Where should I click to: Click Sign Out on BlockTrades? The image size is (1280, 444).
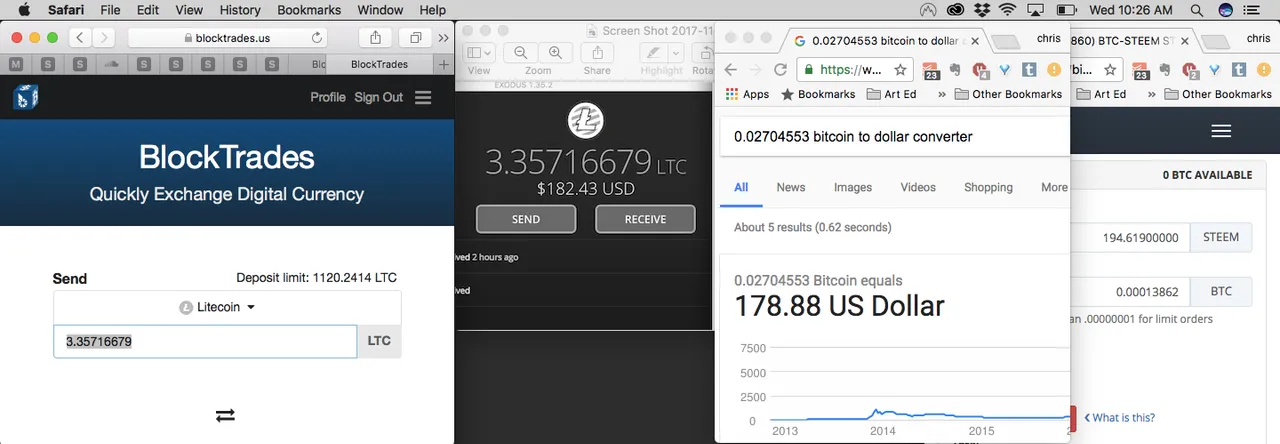[378, 97]
